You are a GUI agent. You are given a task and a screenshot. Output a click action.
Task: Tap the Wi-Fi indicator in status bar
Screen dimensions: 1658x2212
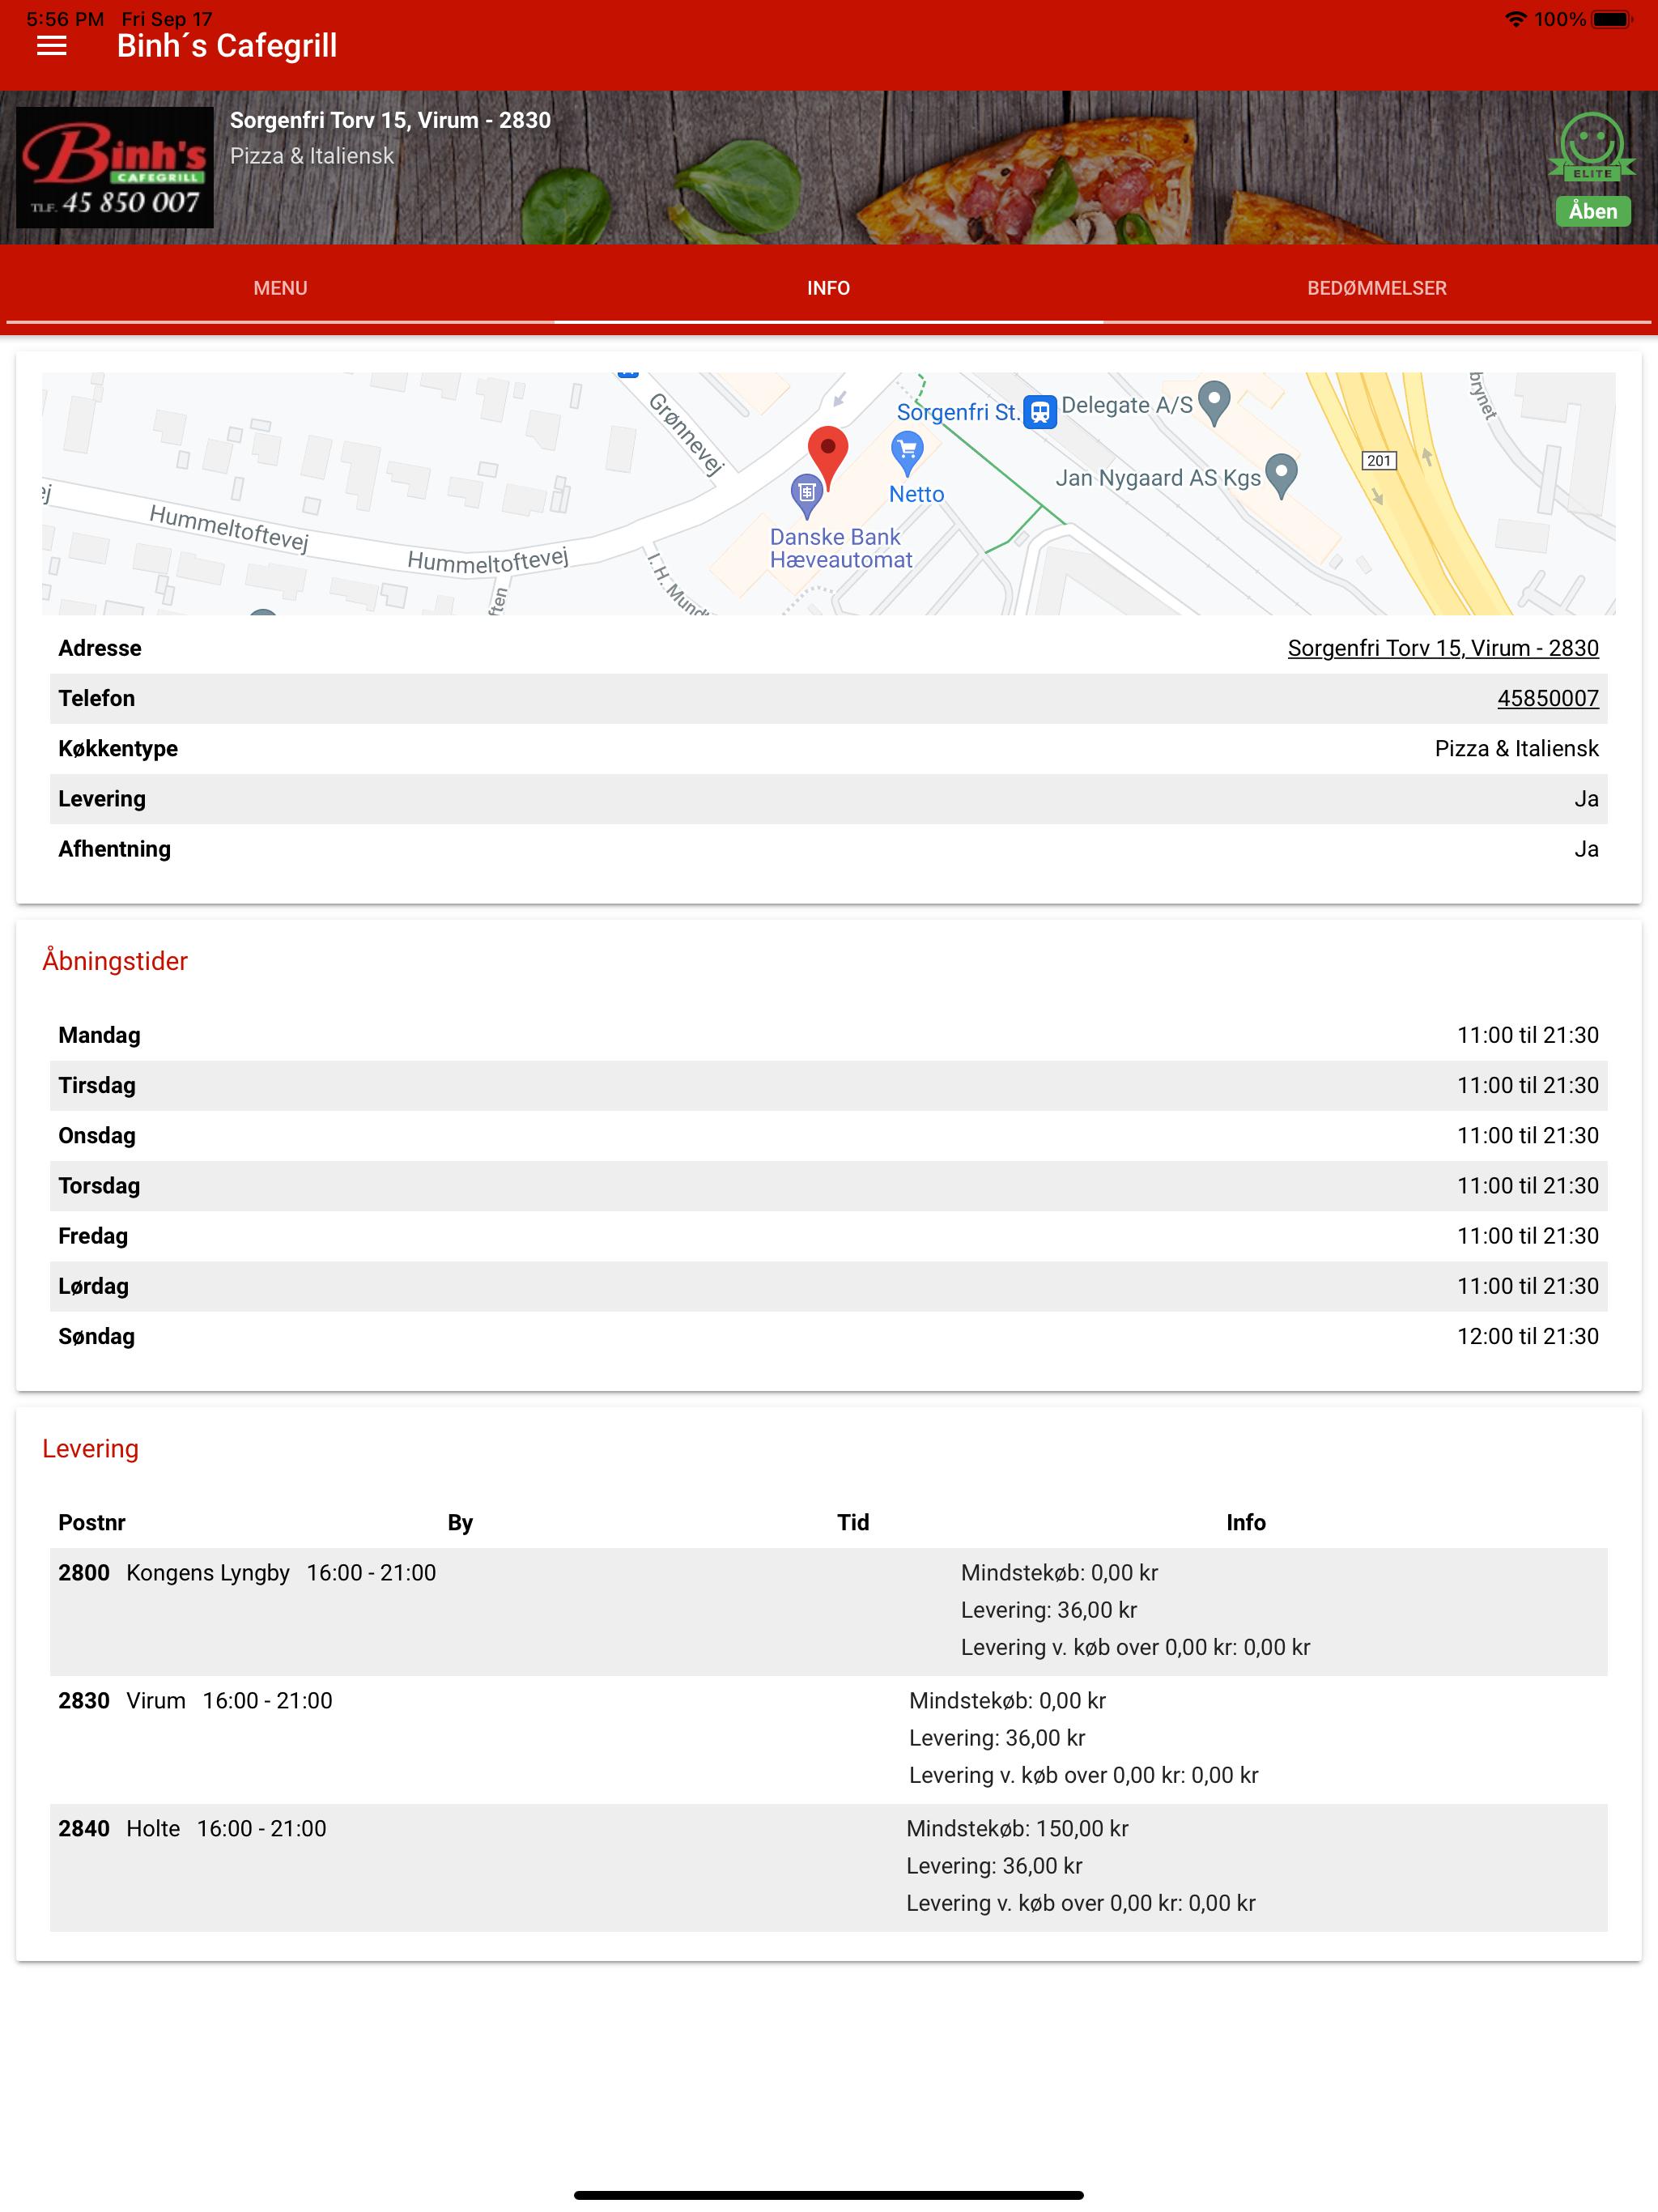(x=1516, y=19)
